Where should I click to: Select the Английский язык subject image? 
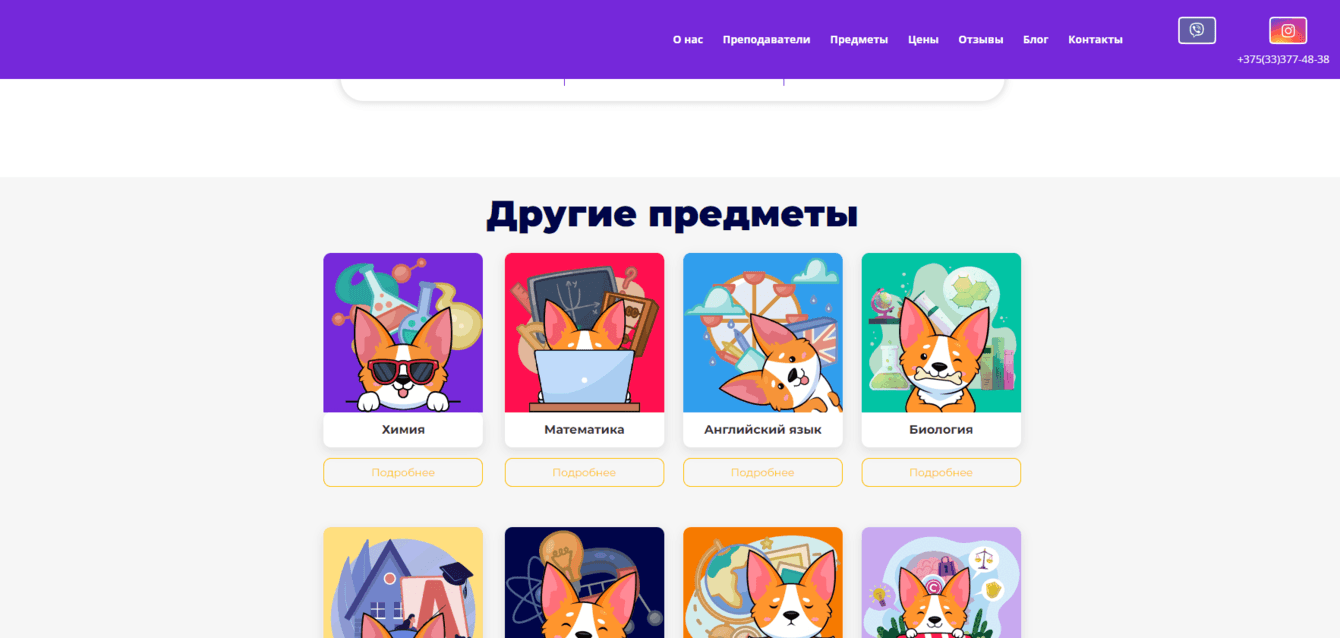point(763,332)
